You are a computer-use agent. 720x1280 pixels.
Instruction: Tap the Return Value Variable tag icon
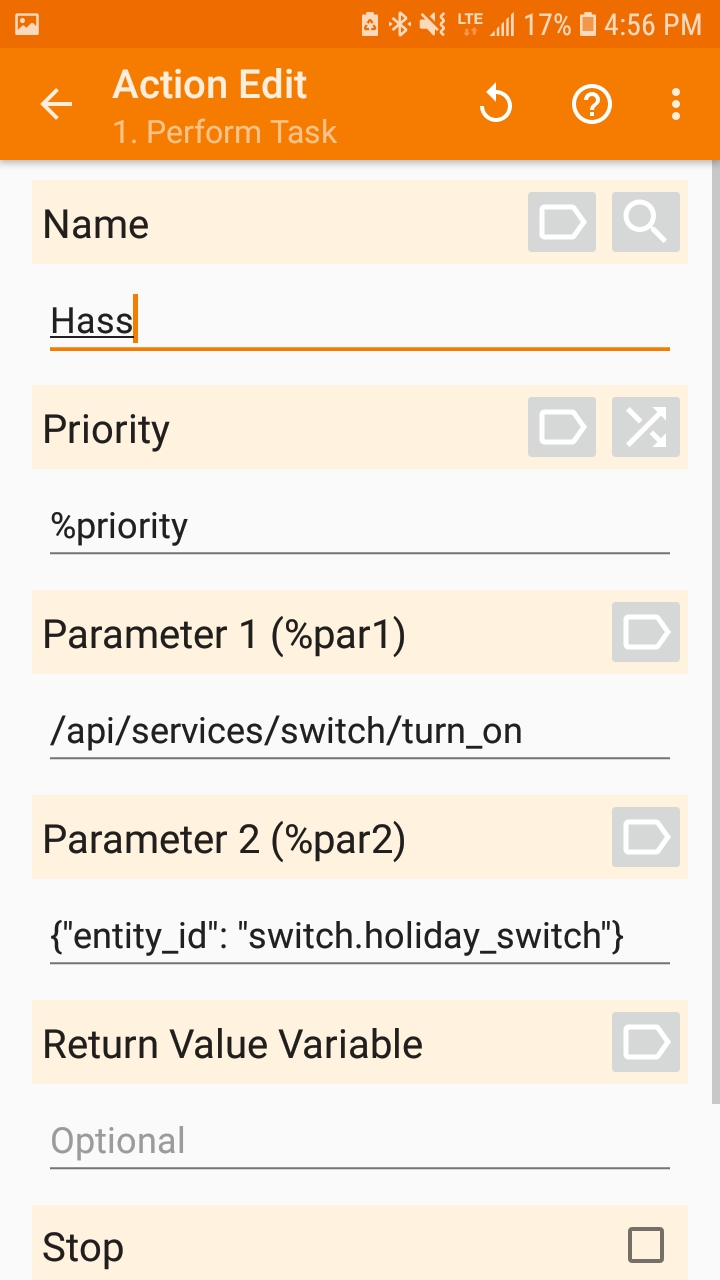point(645,1043)
